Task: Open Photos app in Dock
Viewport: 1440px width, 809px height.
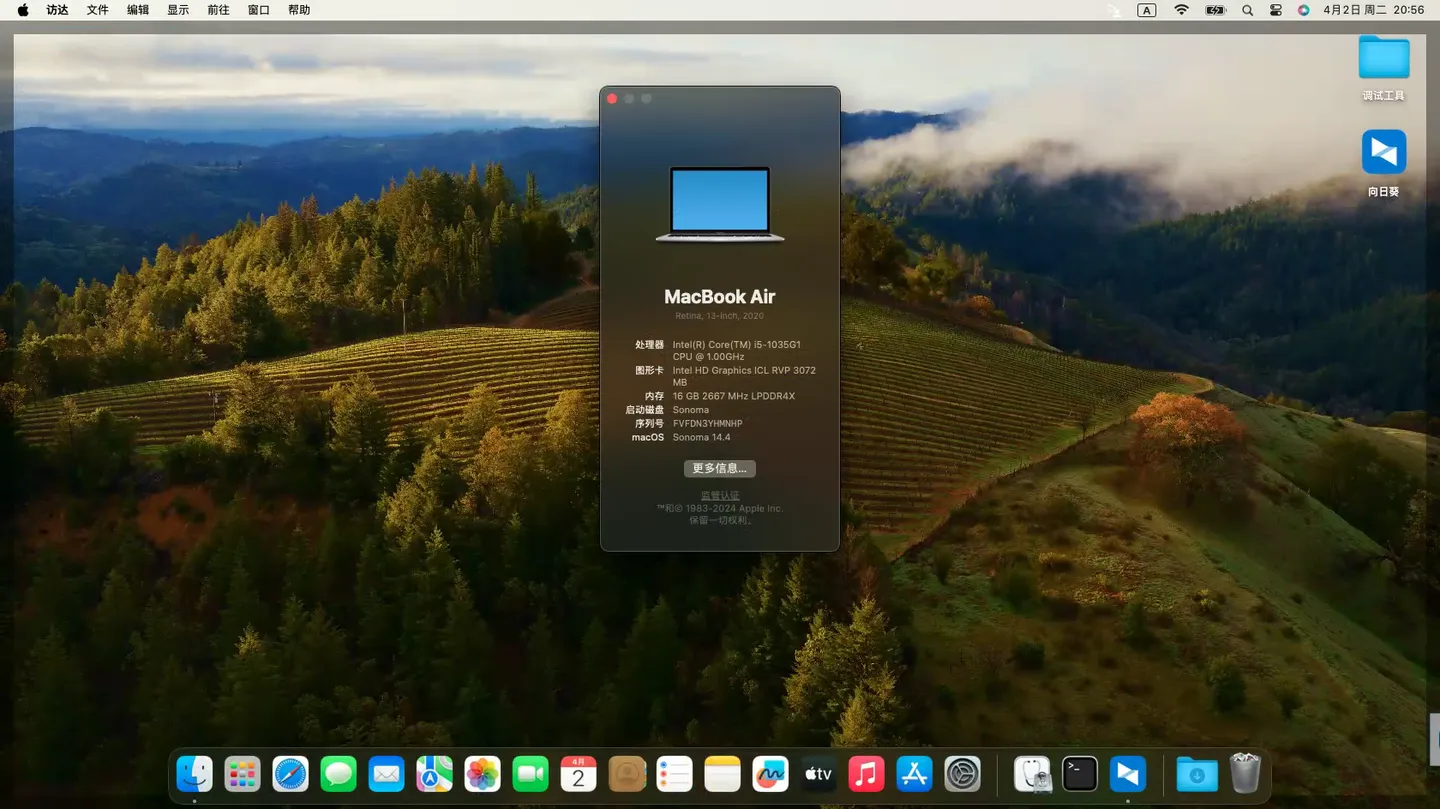Action: [x=482, y=774]
